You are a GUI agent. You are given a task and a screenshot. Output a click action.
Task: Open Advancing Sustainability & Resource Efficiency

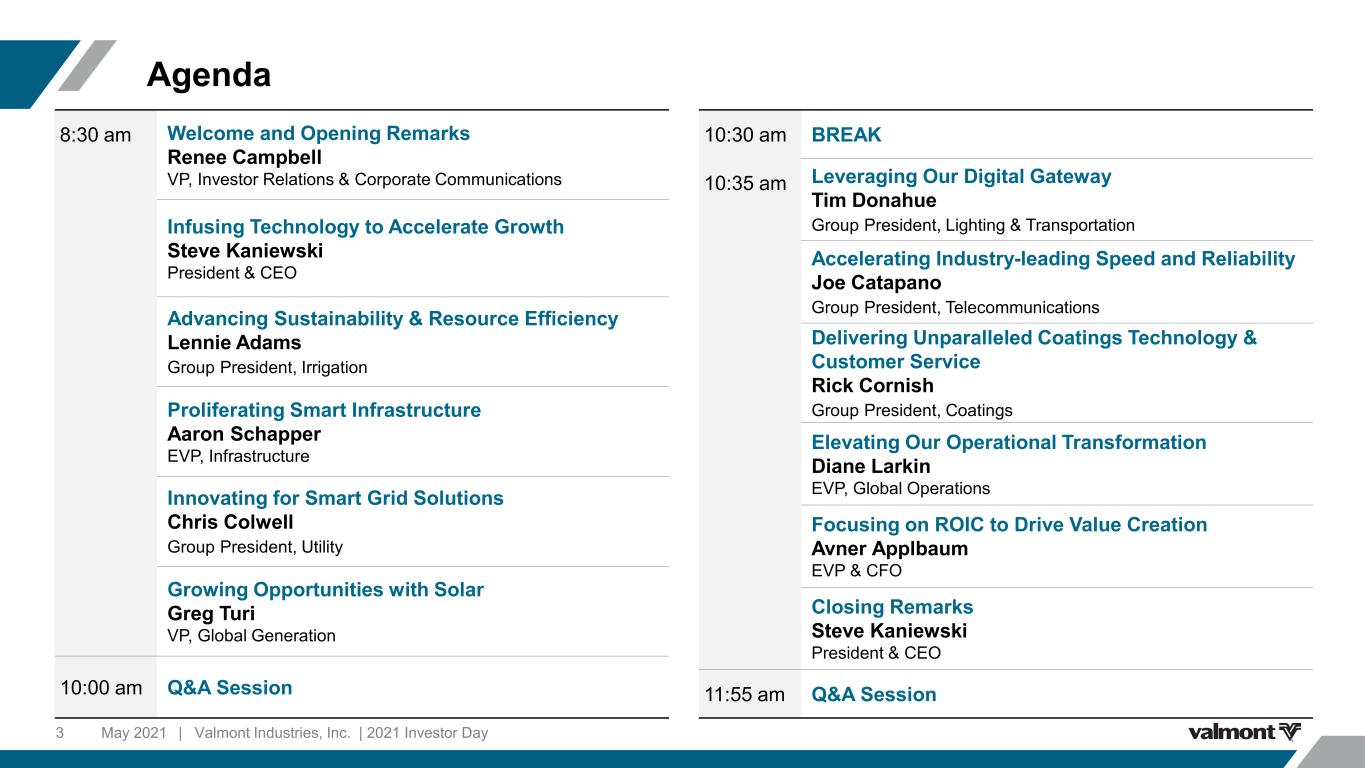pos(392,319)
